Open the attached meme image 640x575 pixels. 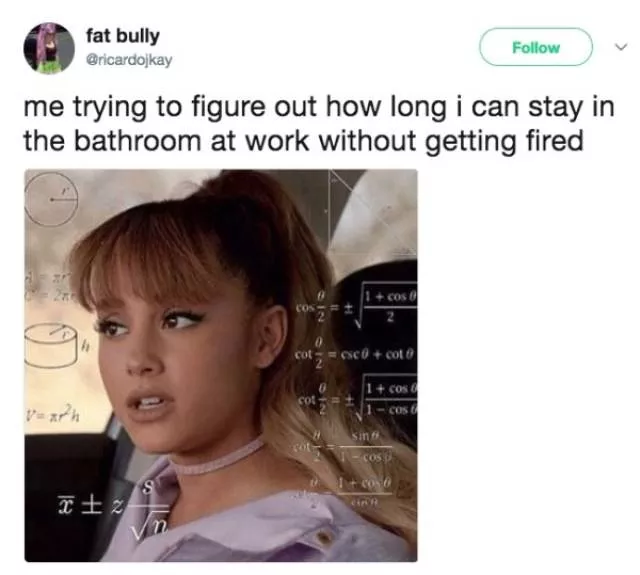221,365
